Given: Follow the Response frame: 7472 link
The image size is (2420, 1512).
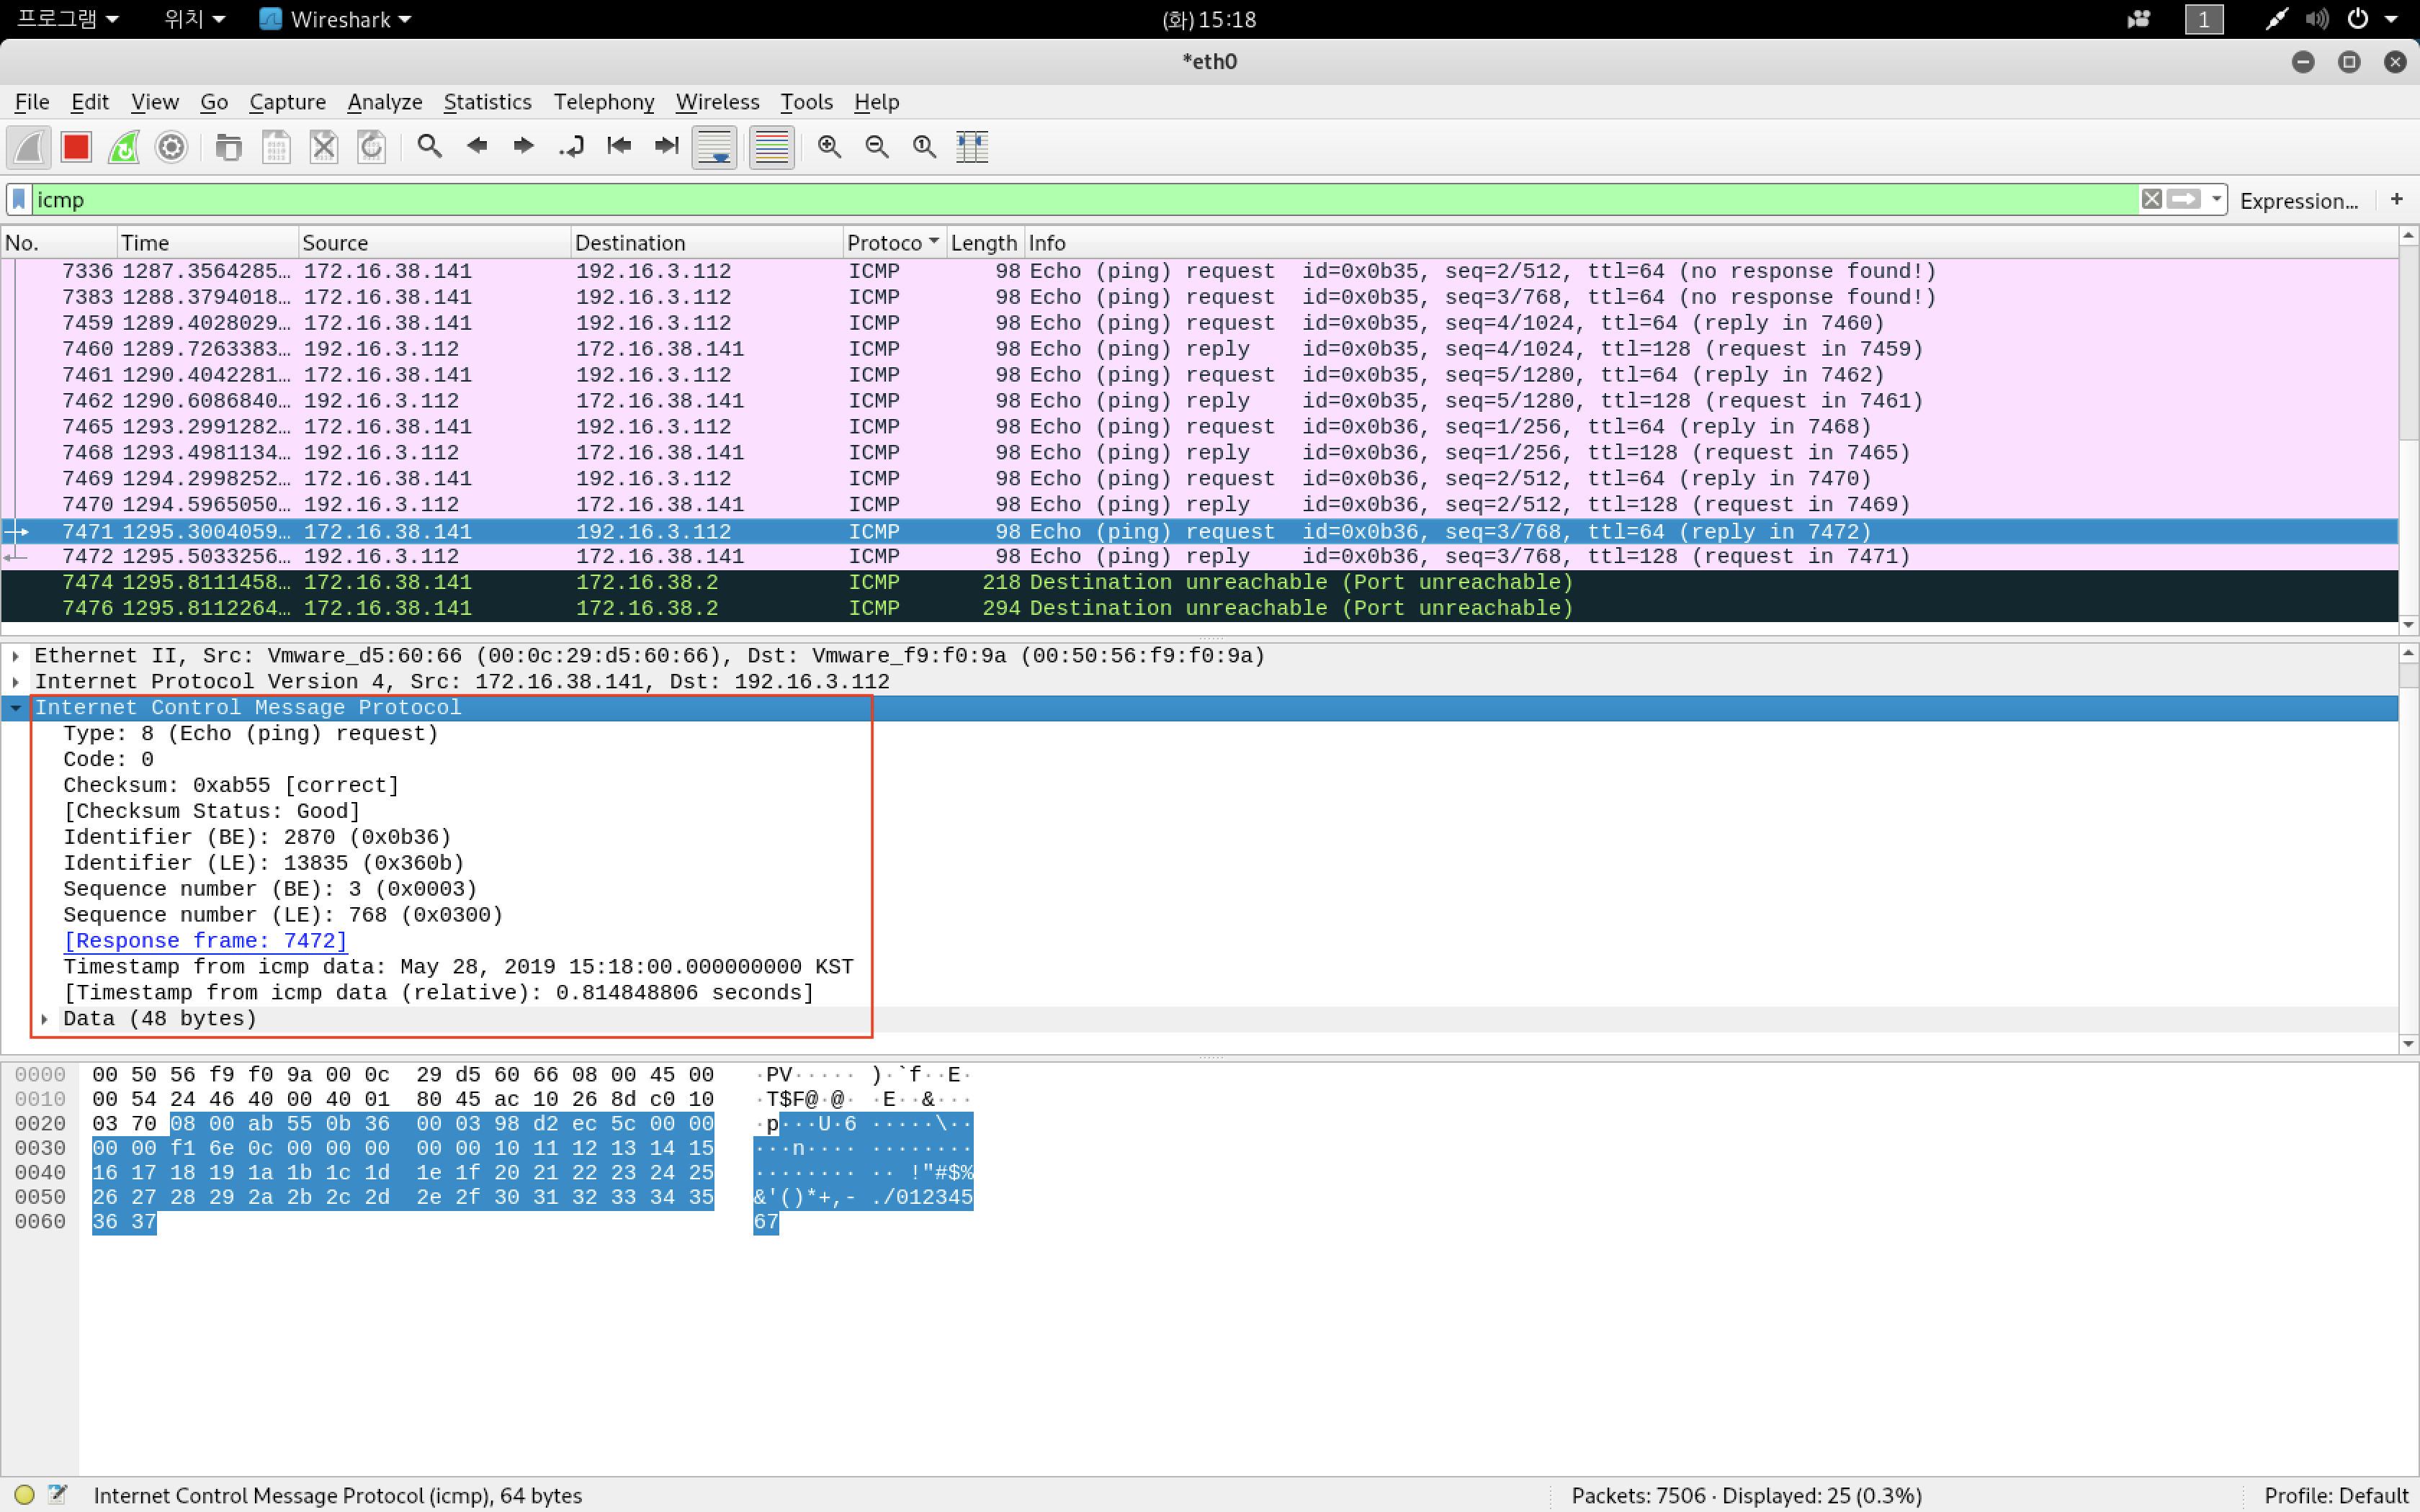Looking at the screenshot, I should coord(205,941).
